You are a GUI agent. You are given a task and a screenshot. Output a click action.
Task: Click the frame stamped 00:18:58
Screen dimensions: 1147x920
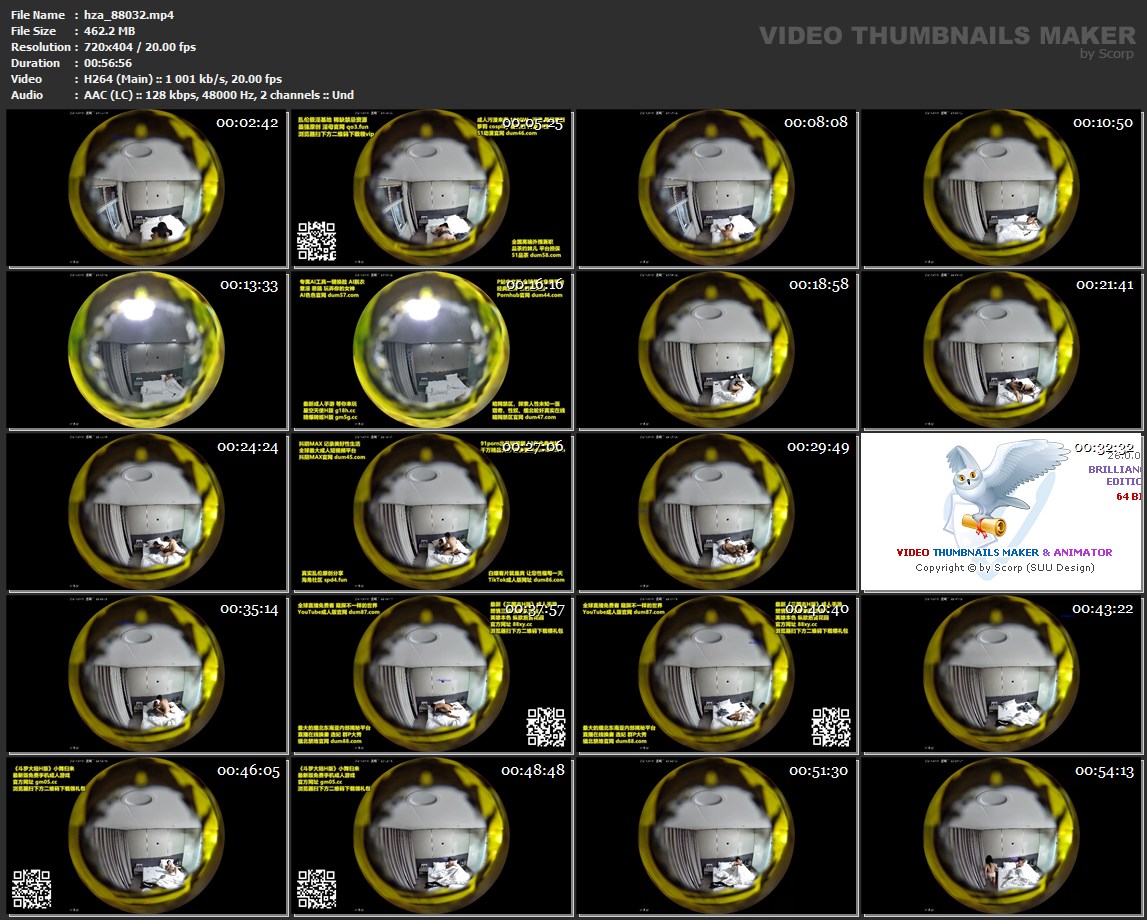(717, 350)
